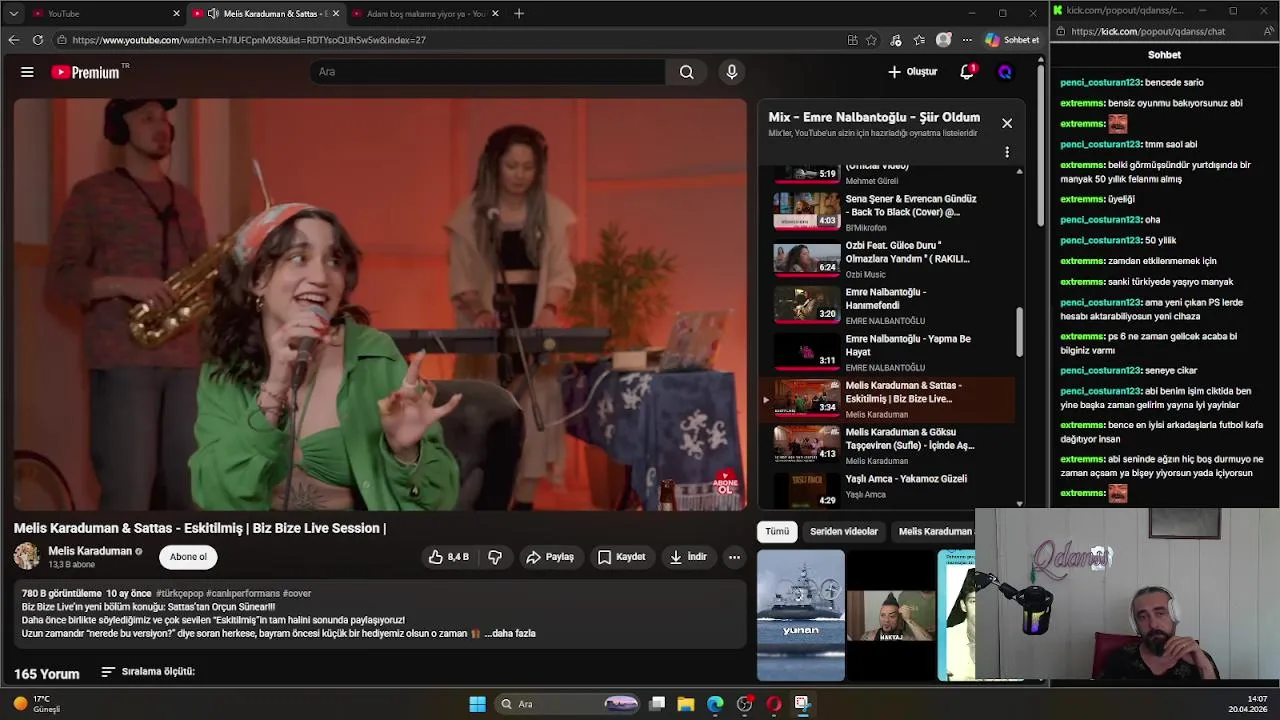Image resolution: width=1280 pixels, height=720 pixels.
Task: Open Edge tab actions dropdown
Action: pyautogui.click(x=13, y=13)
